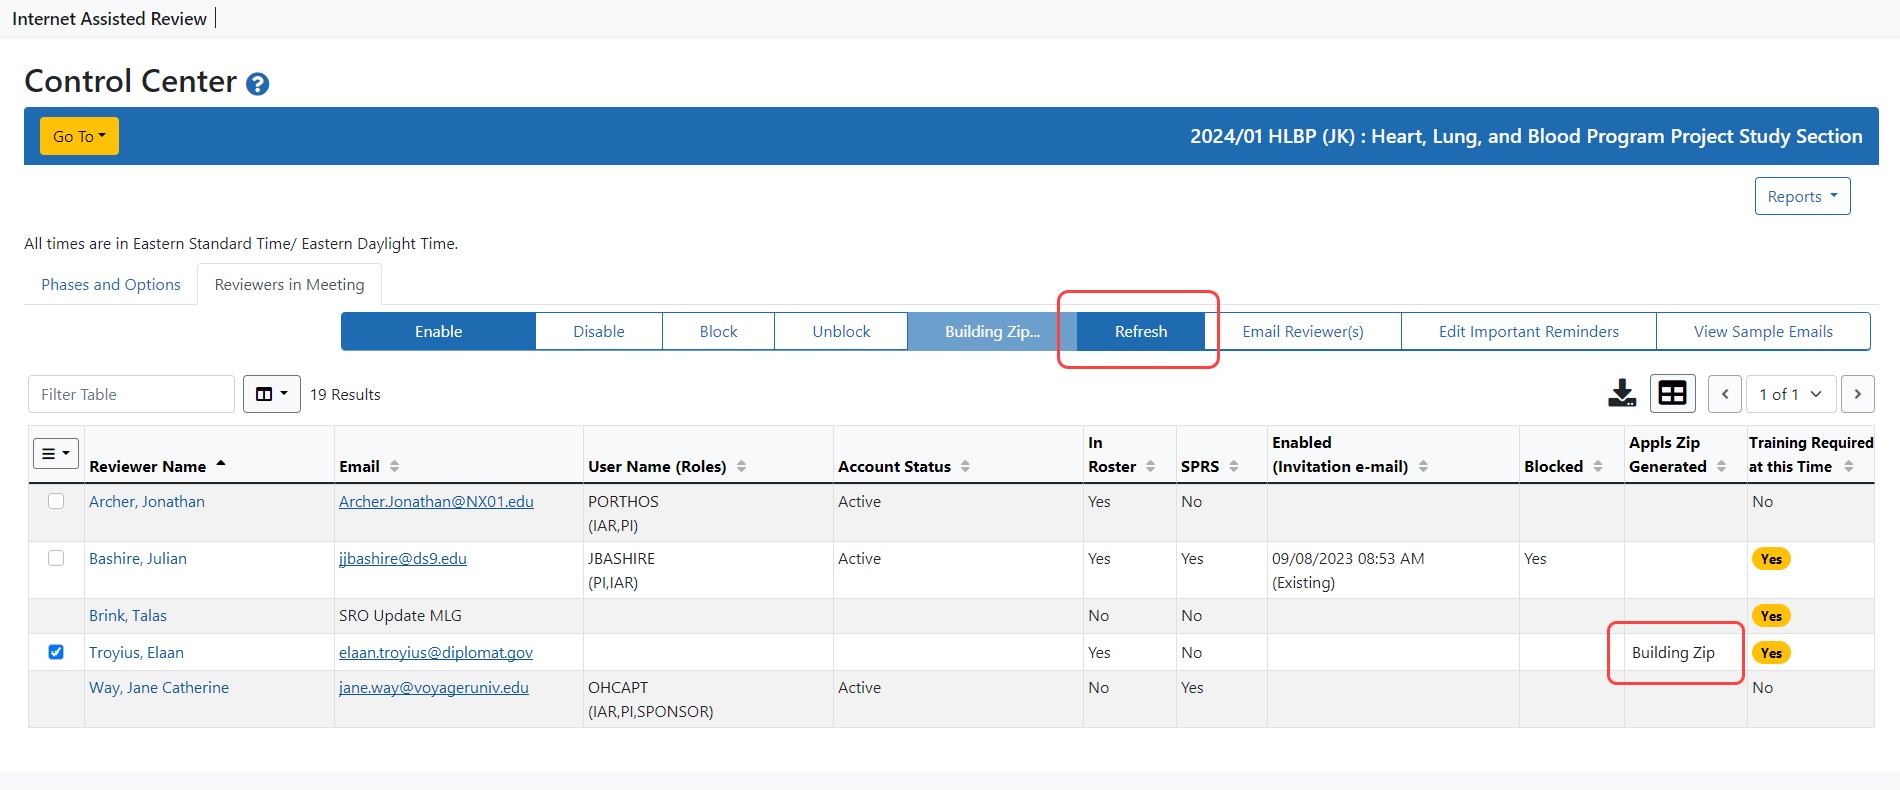Switch to the grid table view icon
Viewport: 1900px width, 790px height.
pyautogui.click(x=1672, y=394)
